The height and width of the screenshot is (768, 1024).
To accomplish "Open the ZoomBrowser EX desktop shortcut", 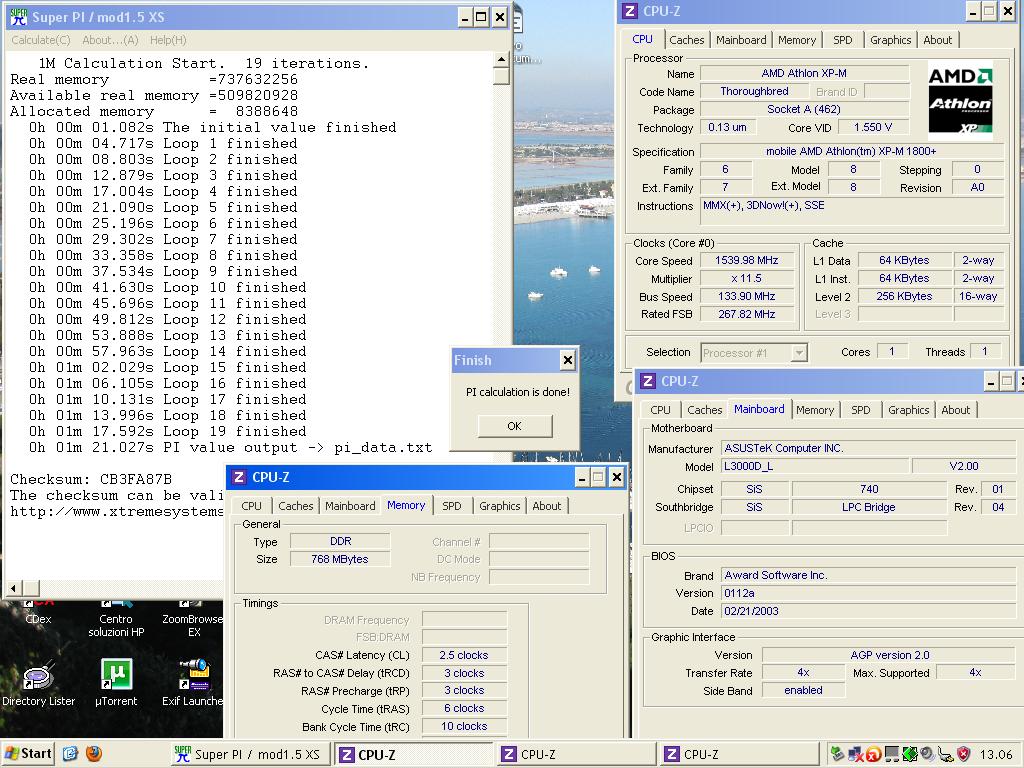I will coord(193,619).
